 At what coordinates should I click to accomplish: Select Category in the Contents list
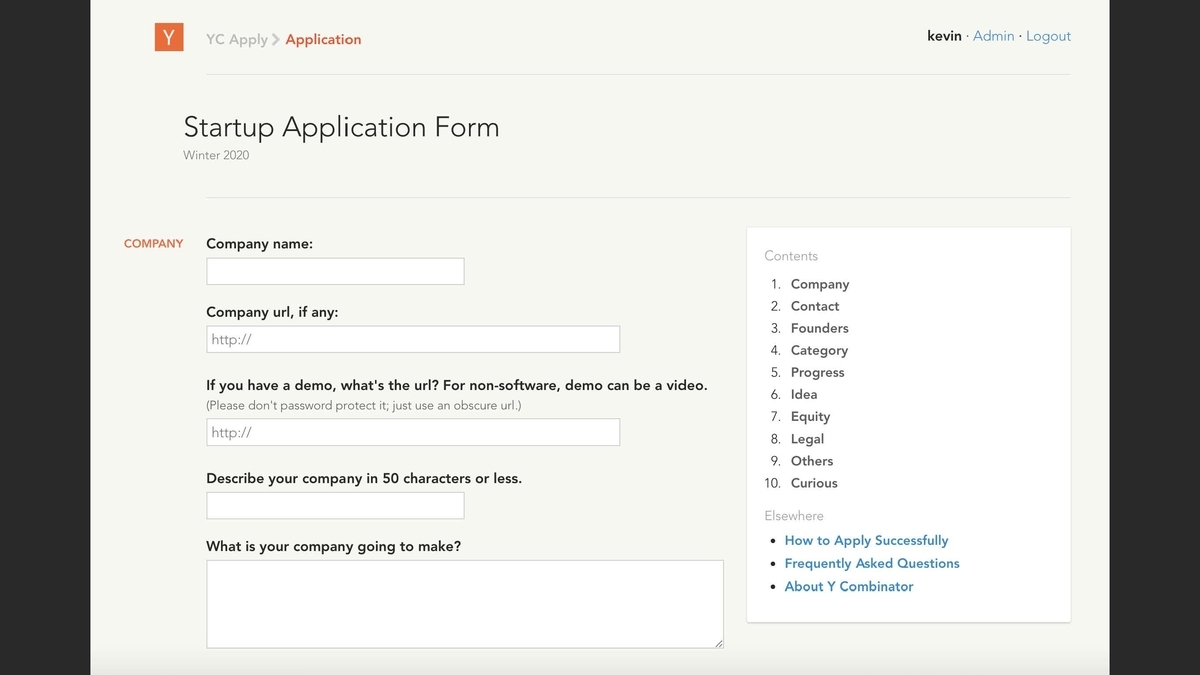[x=819, y=350]
